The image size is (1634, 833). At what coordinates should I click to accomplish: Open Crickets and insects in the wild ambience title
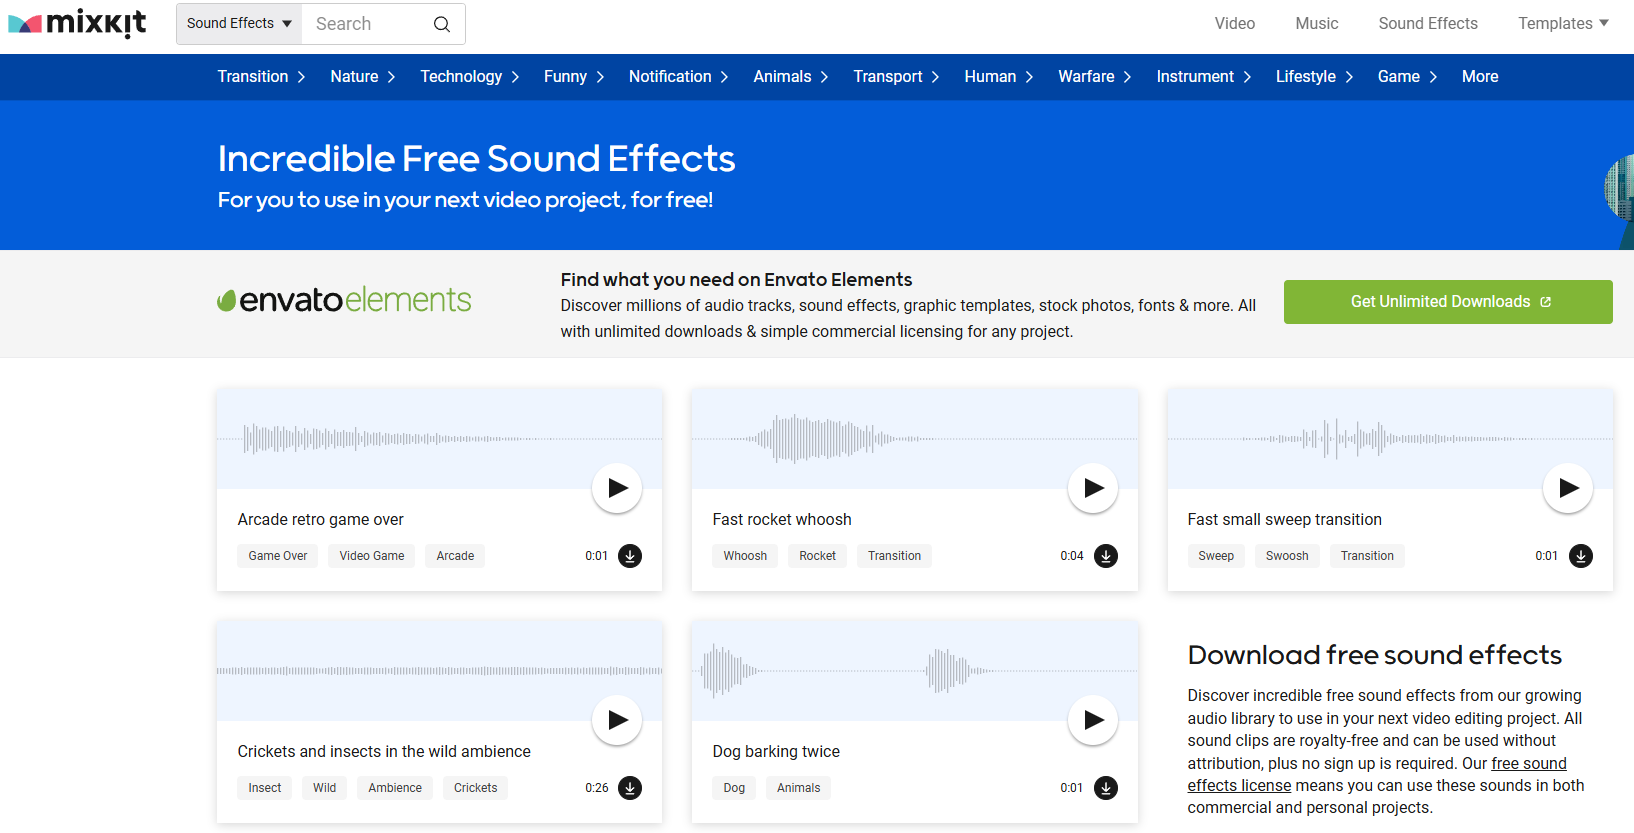(x=384, y=752)
